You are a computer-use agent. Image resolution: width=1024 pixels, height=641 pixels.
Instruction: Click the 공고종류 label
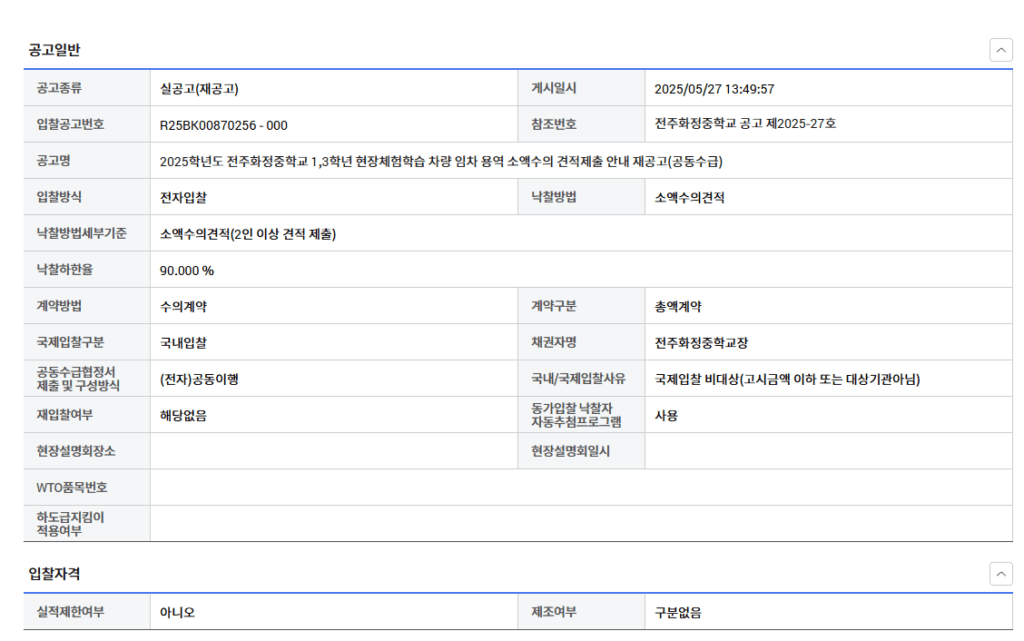pos(59,88)
